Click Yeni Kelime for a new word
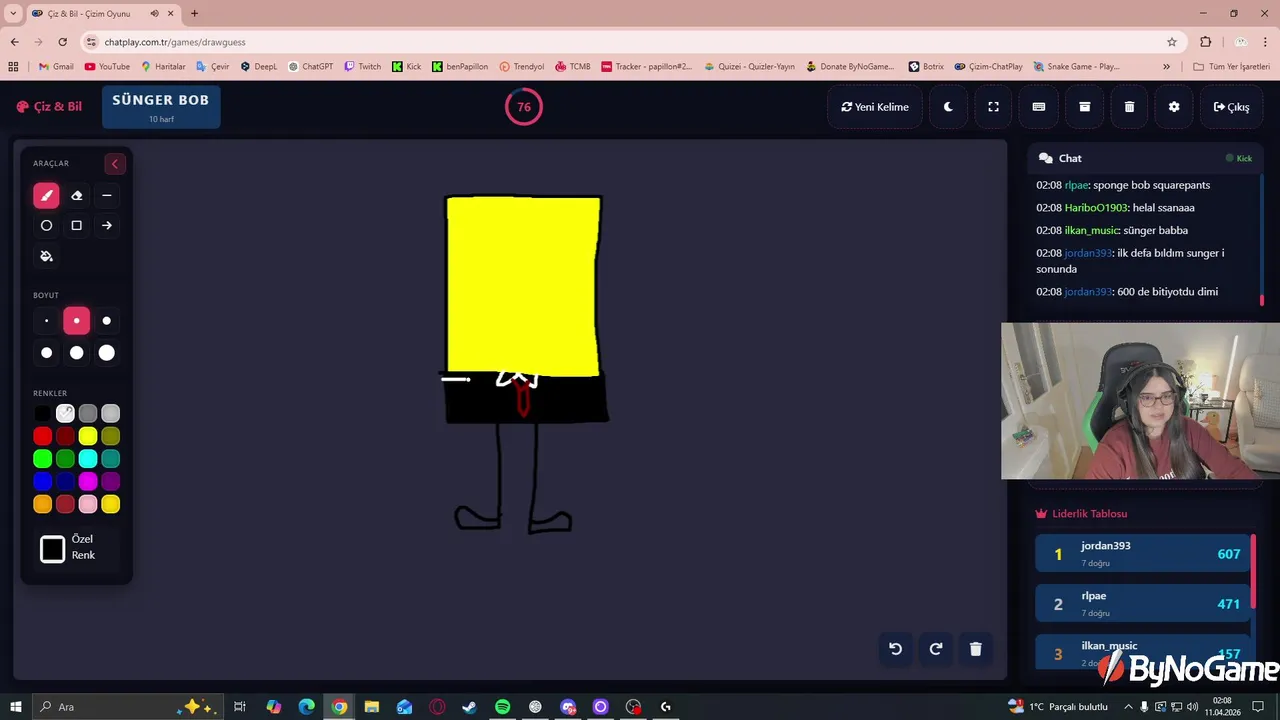 click(x=875, y=107)
